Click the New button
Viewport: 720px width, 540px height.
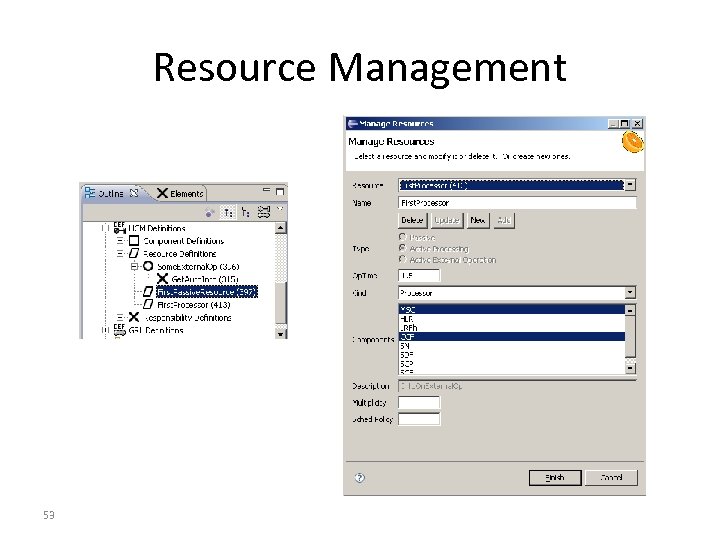click(478, 220)
